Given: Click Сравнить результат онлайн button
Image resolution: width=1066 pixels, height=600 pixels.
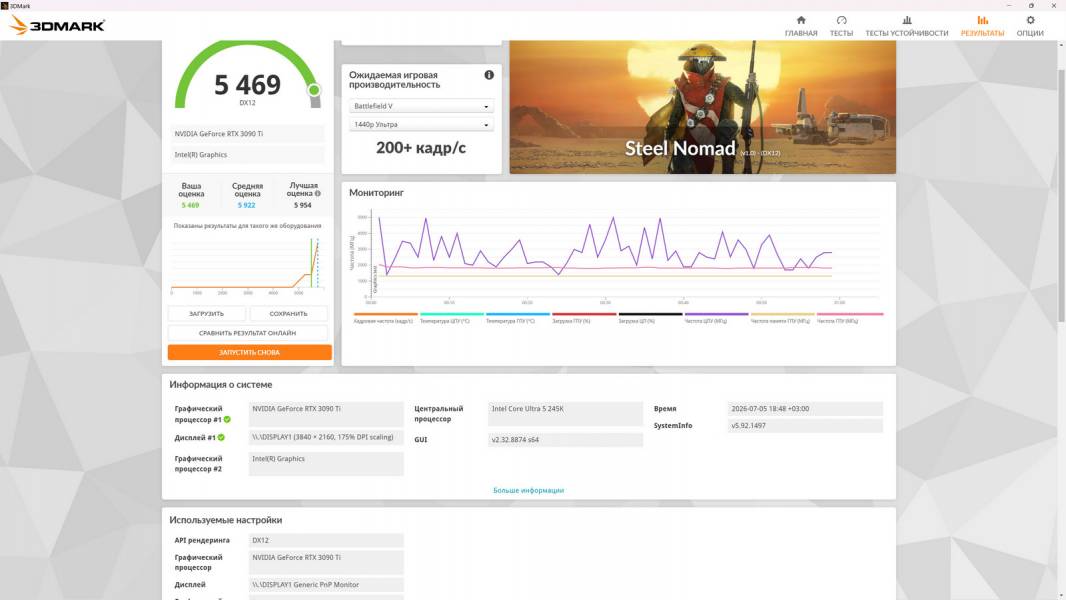Looking at the screenshot, I should (x=247, y=333).
